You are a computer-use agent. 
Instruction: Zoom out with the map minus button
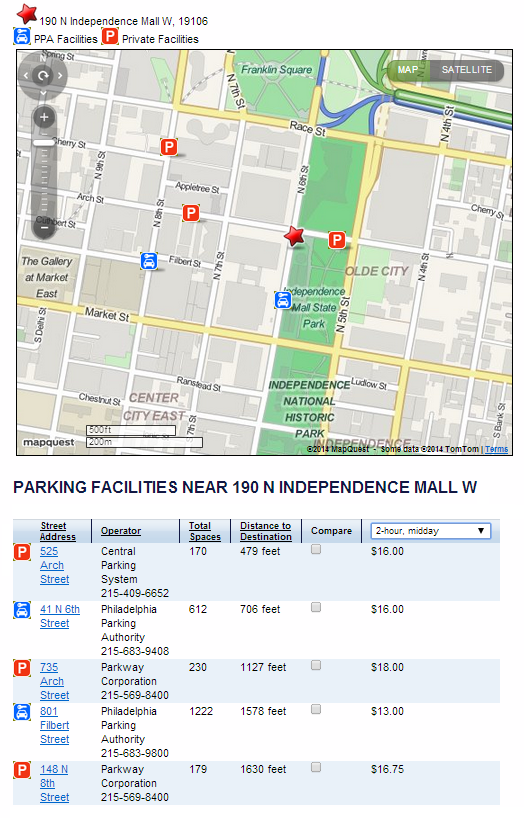coord(44,227)
